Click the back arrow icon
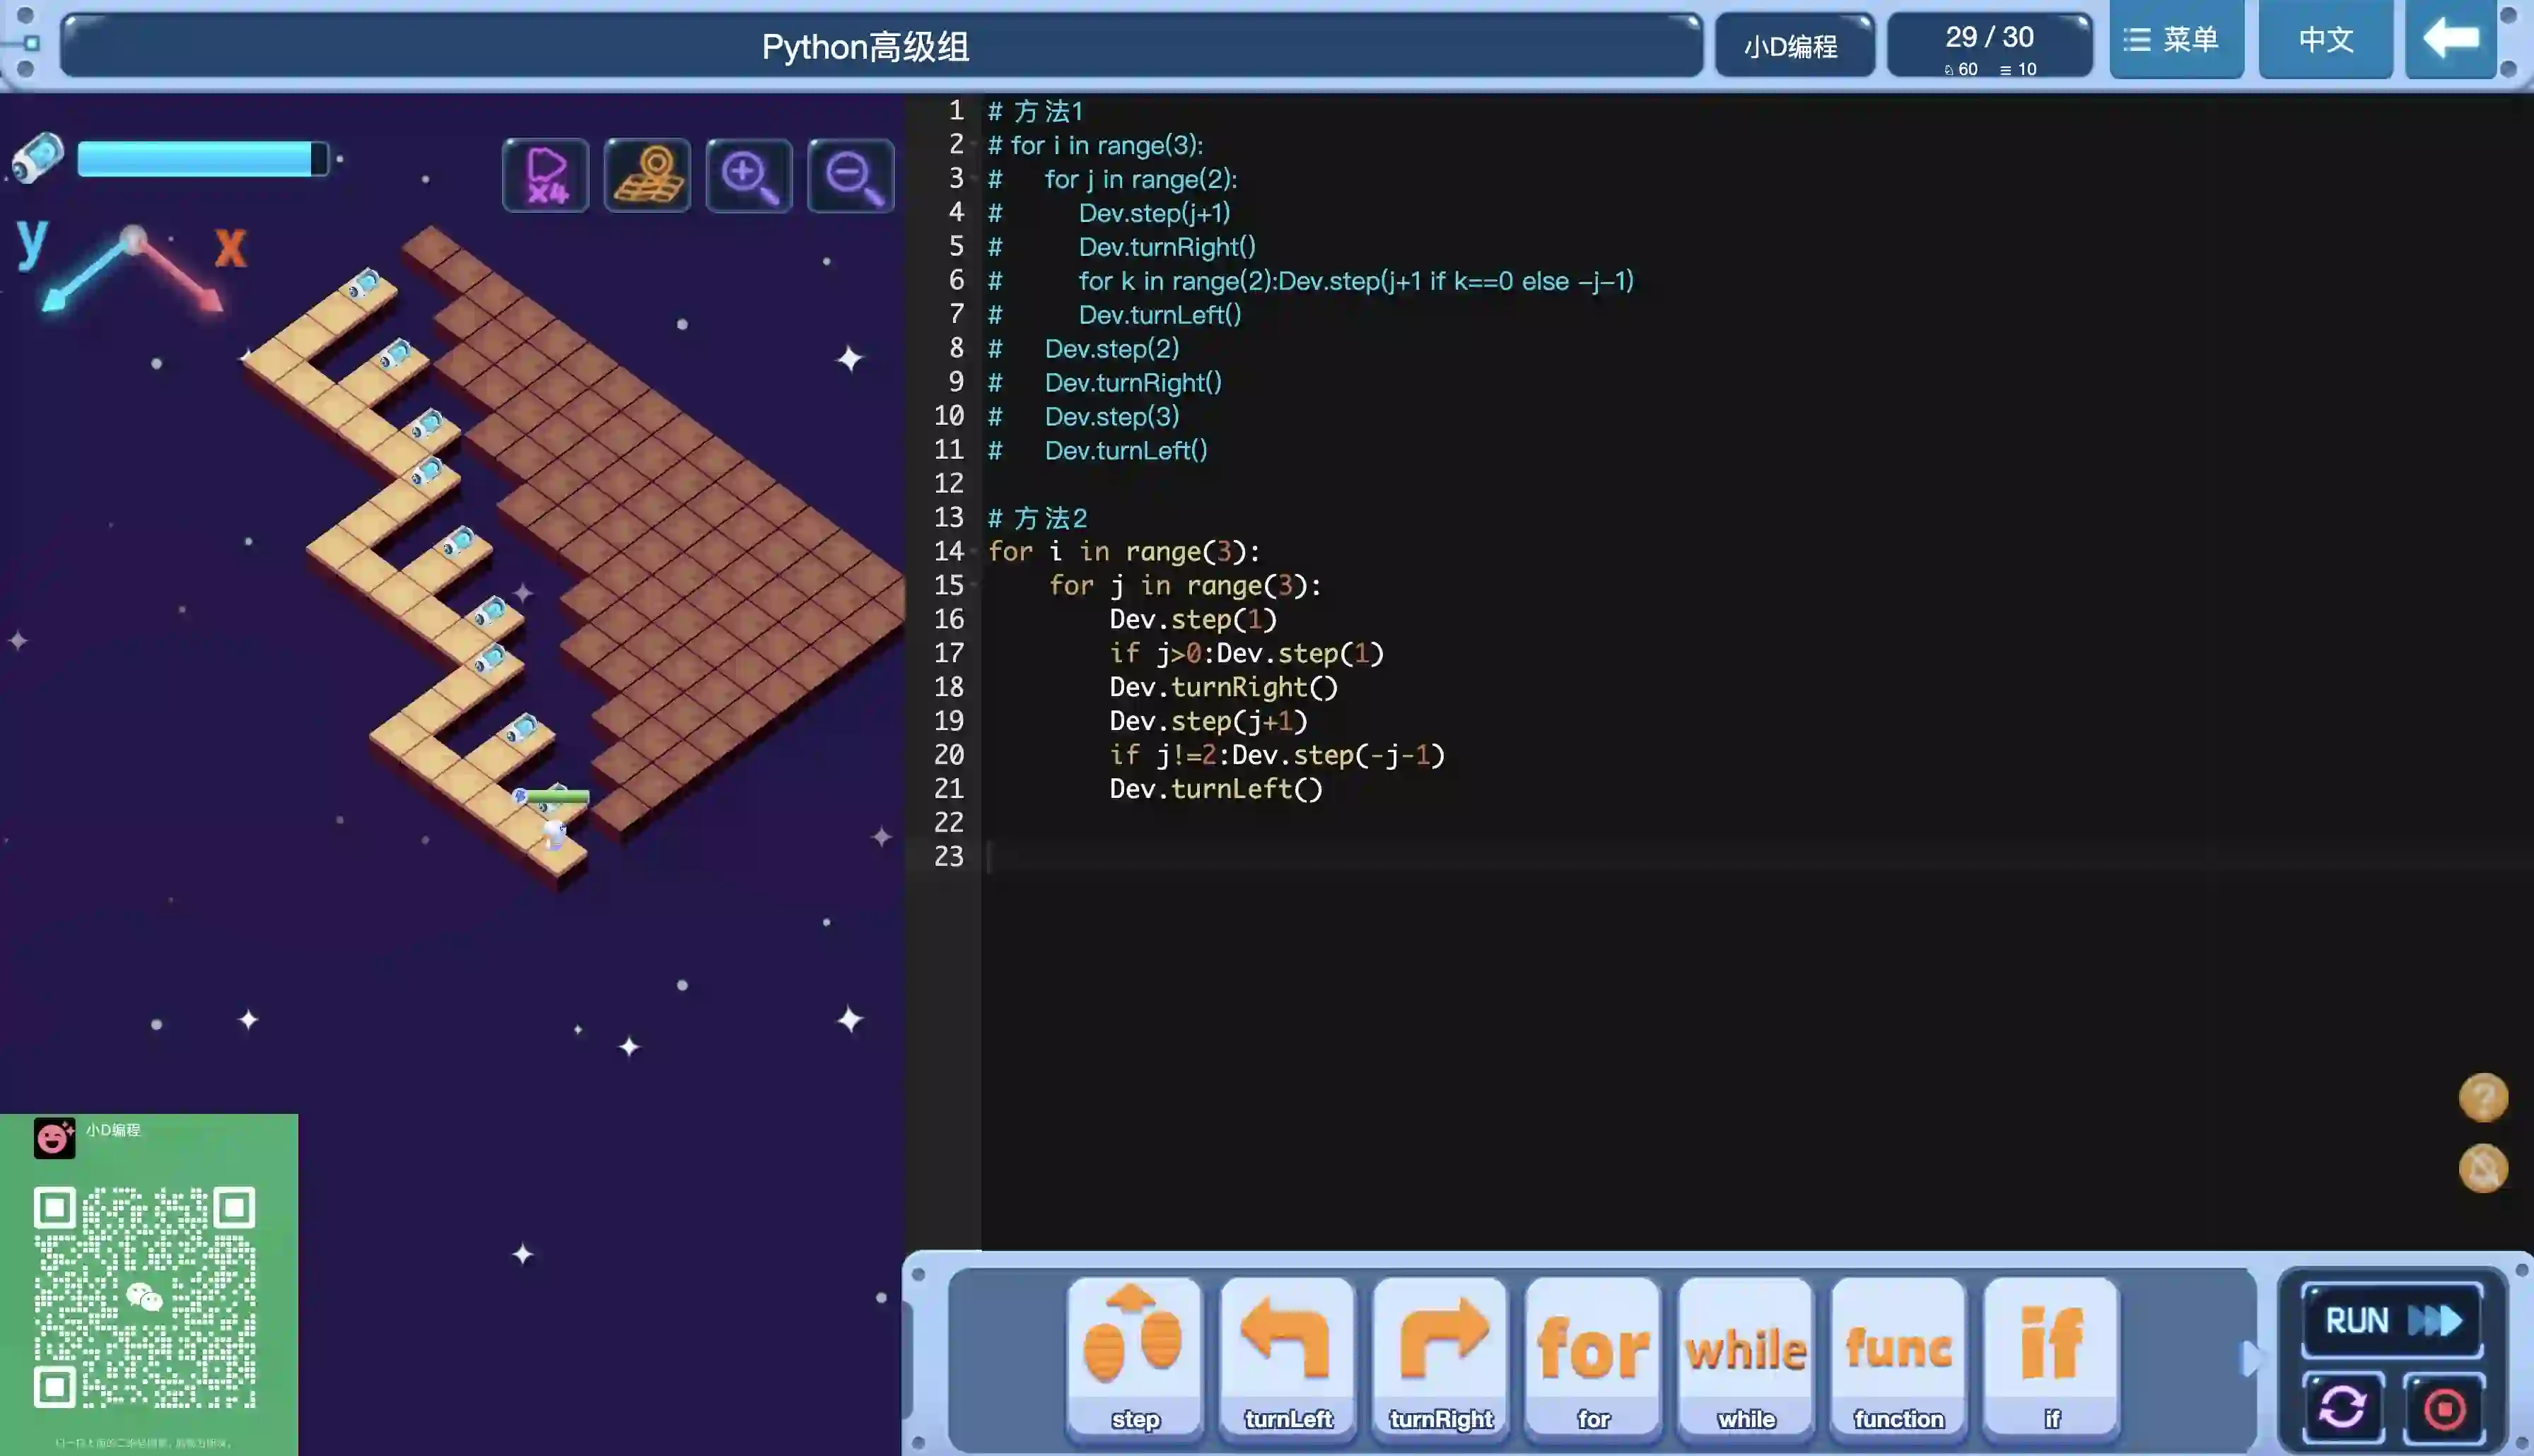Screen dimensions: 2534x1456 coord(2450,40)
